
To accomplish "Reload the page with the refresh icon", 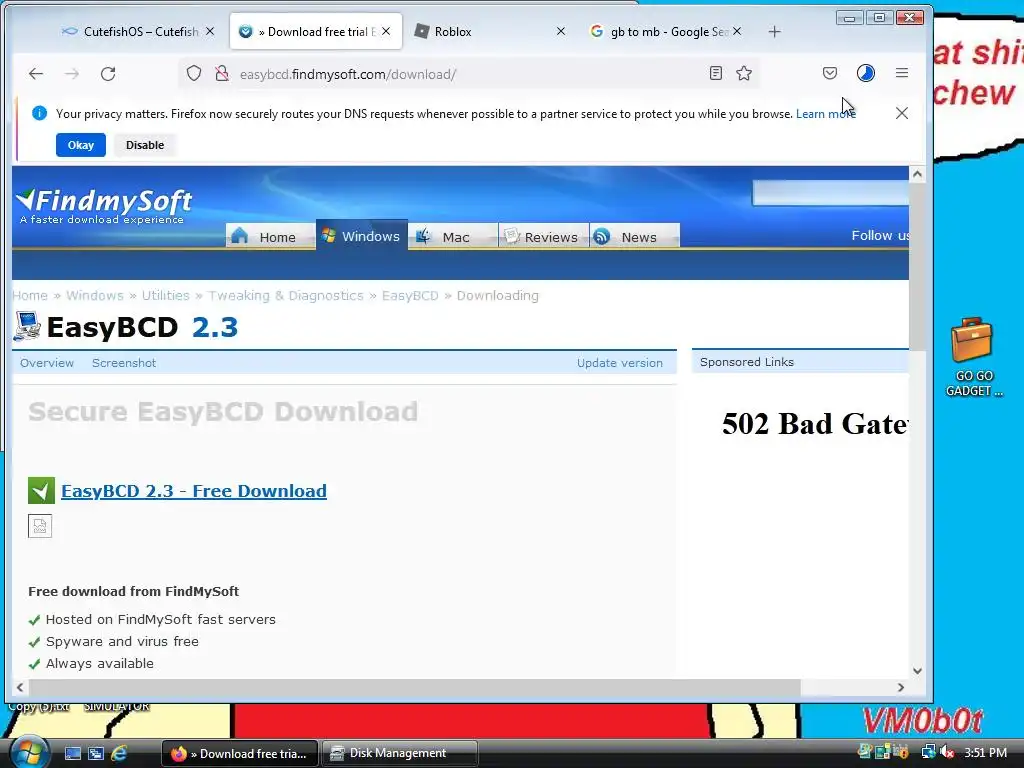I will coord(108,74).
